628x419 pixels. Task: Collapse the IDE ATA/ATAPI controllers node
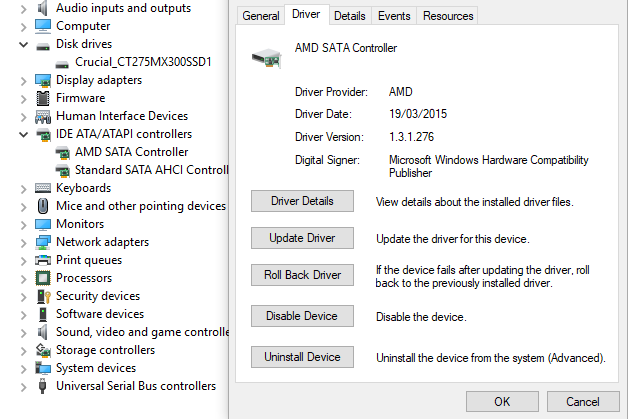pos(24,135)
